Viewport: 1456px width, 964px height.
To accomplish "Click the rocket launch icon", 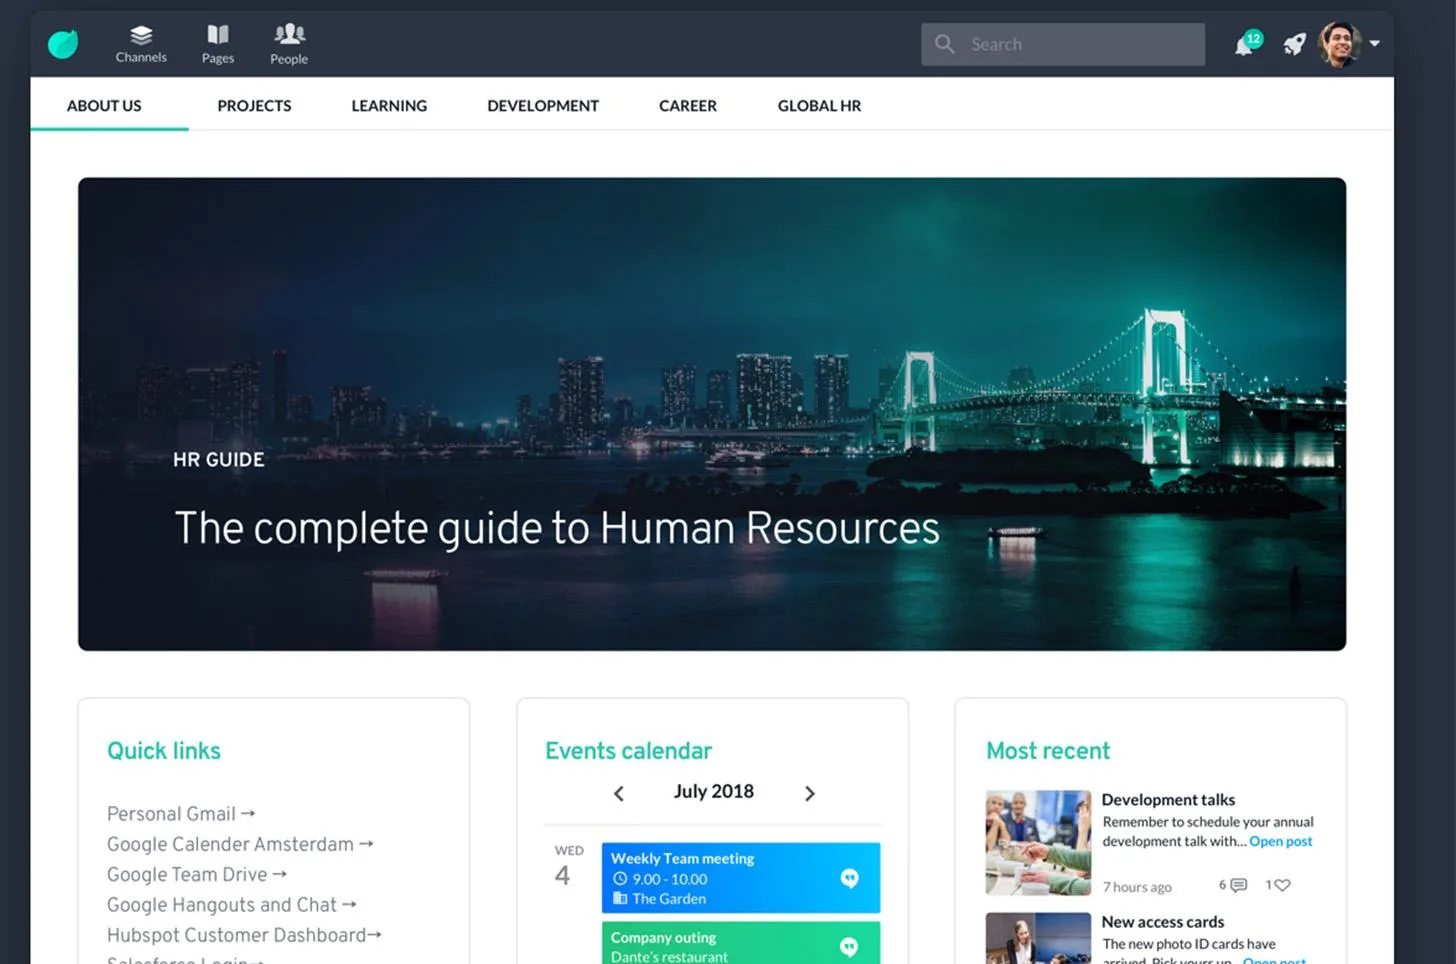I will (1295, 44).
